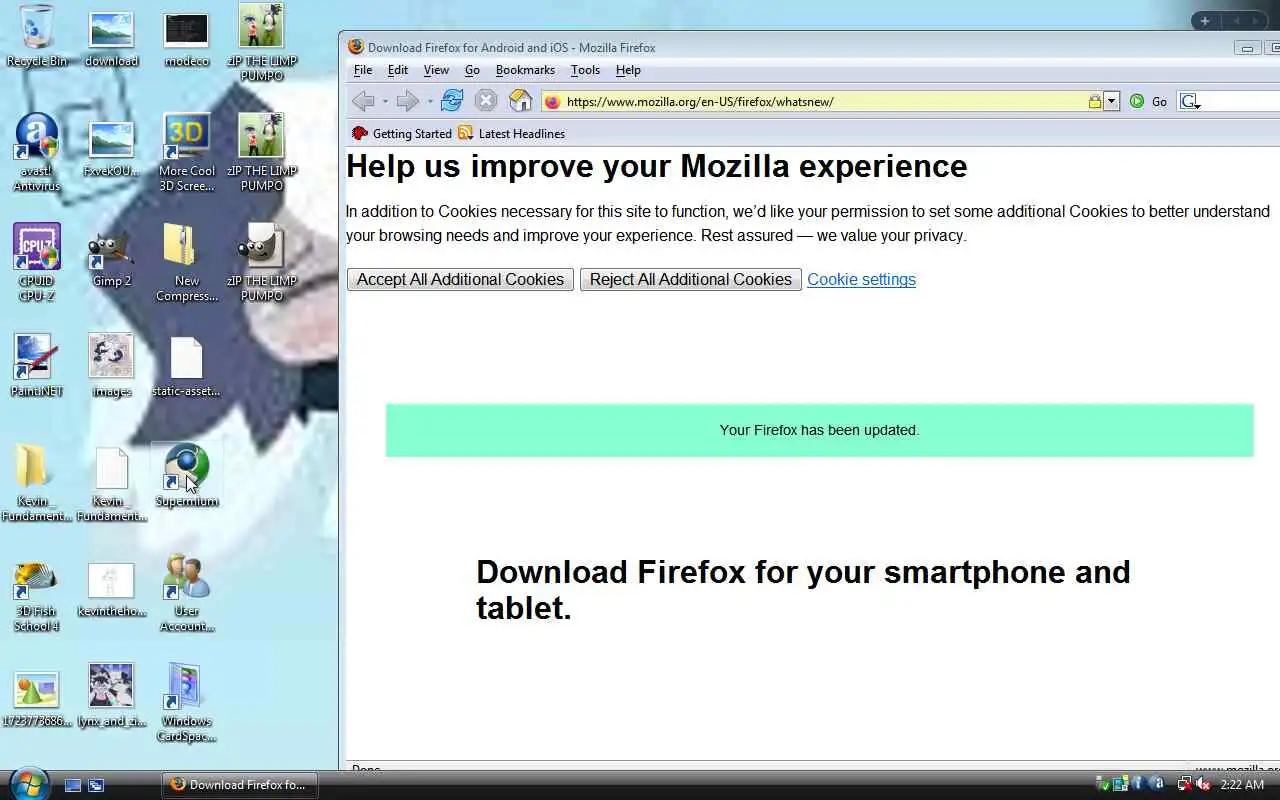Select the static-asset file icon
Viewport: 1280px width, 800px height.
pos(187,366)
